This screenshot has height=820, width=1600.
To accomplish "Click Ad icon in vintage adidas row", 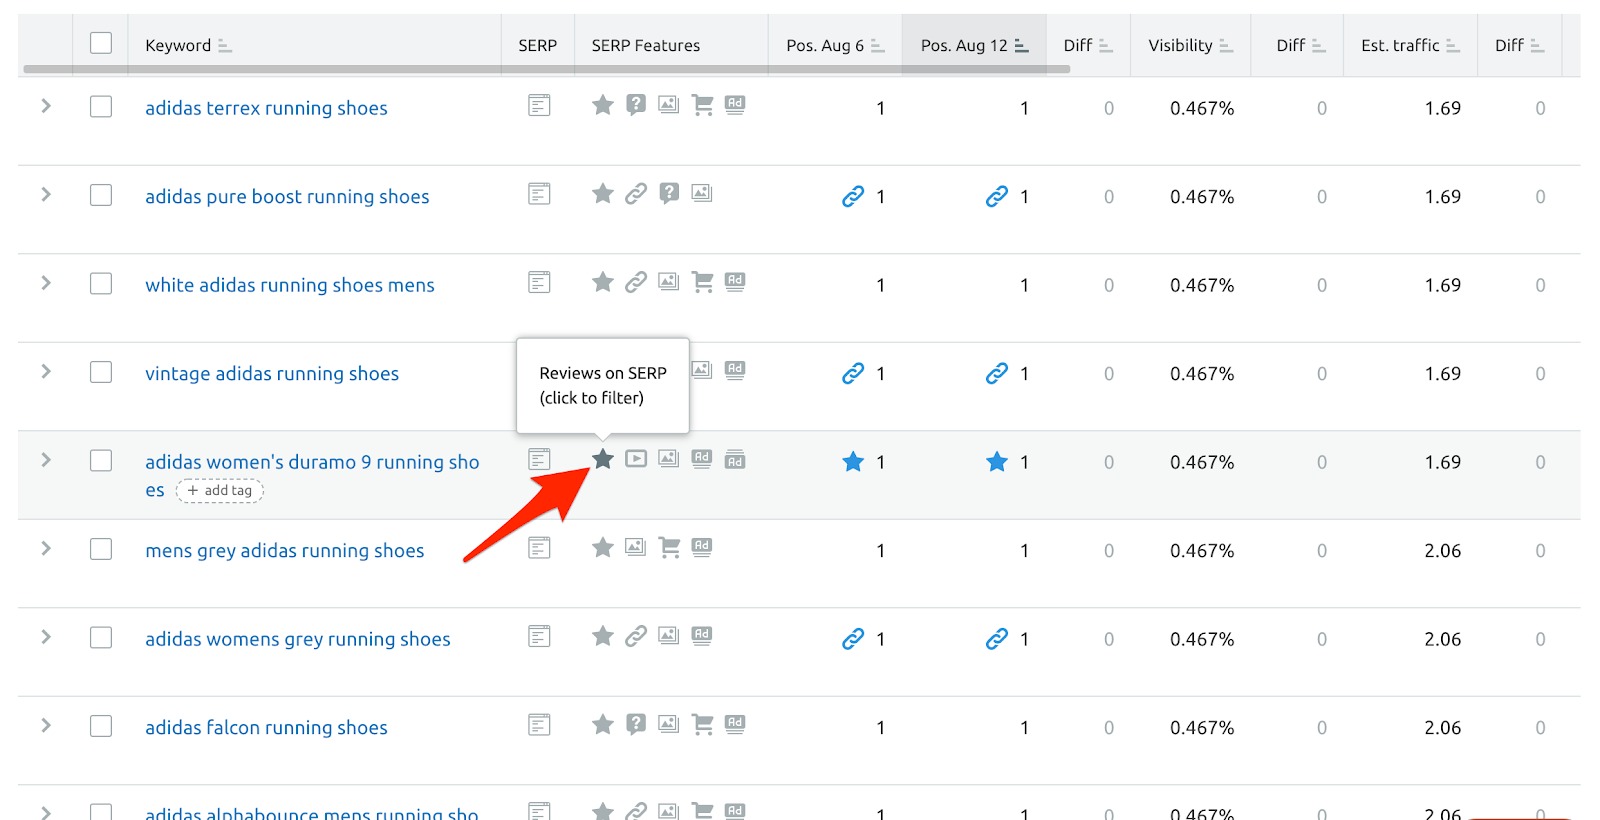I will [735, 370].
